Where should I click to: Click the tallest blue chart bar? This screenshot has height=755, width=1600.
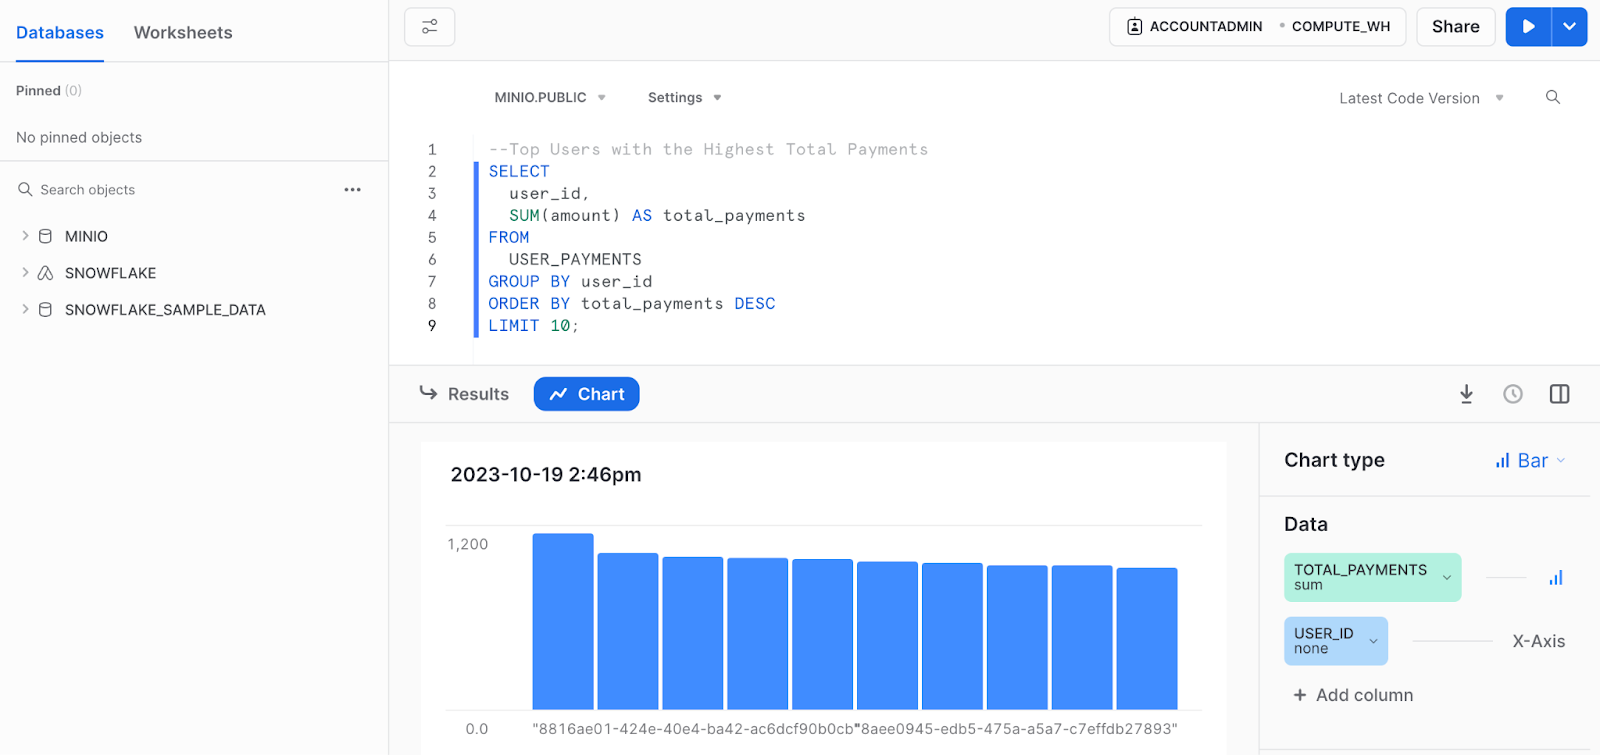pyautogui.click(x=562, y=620)
